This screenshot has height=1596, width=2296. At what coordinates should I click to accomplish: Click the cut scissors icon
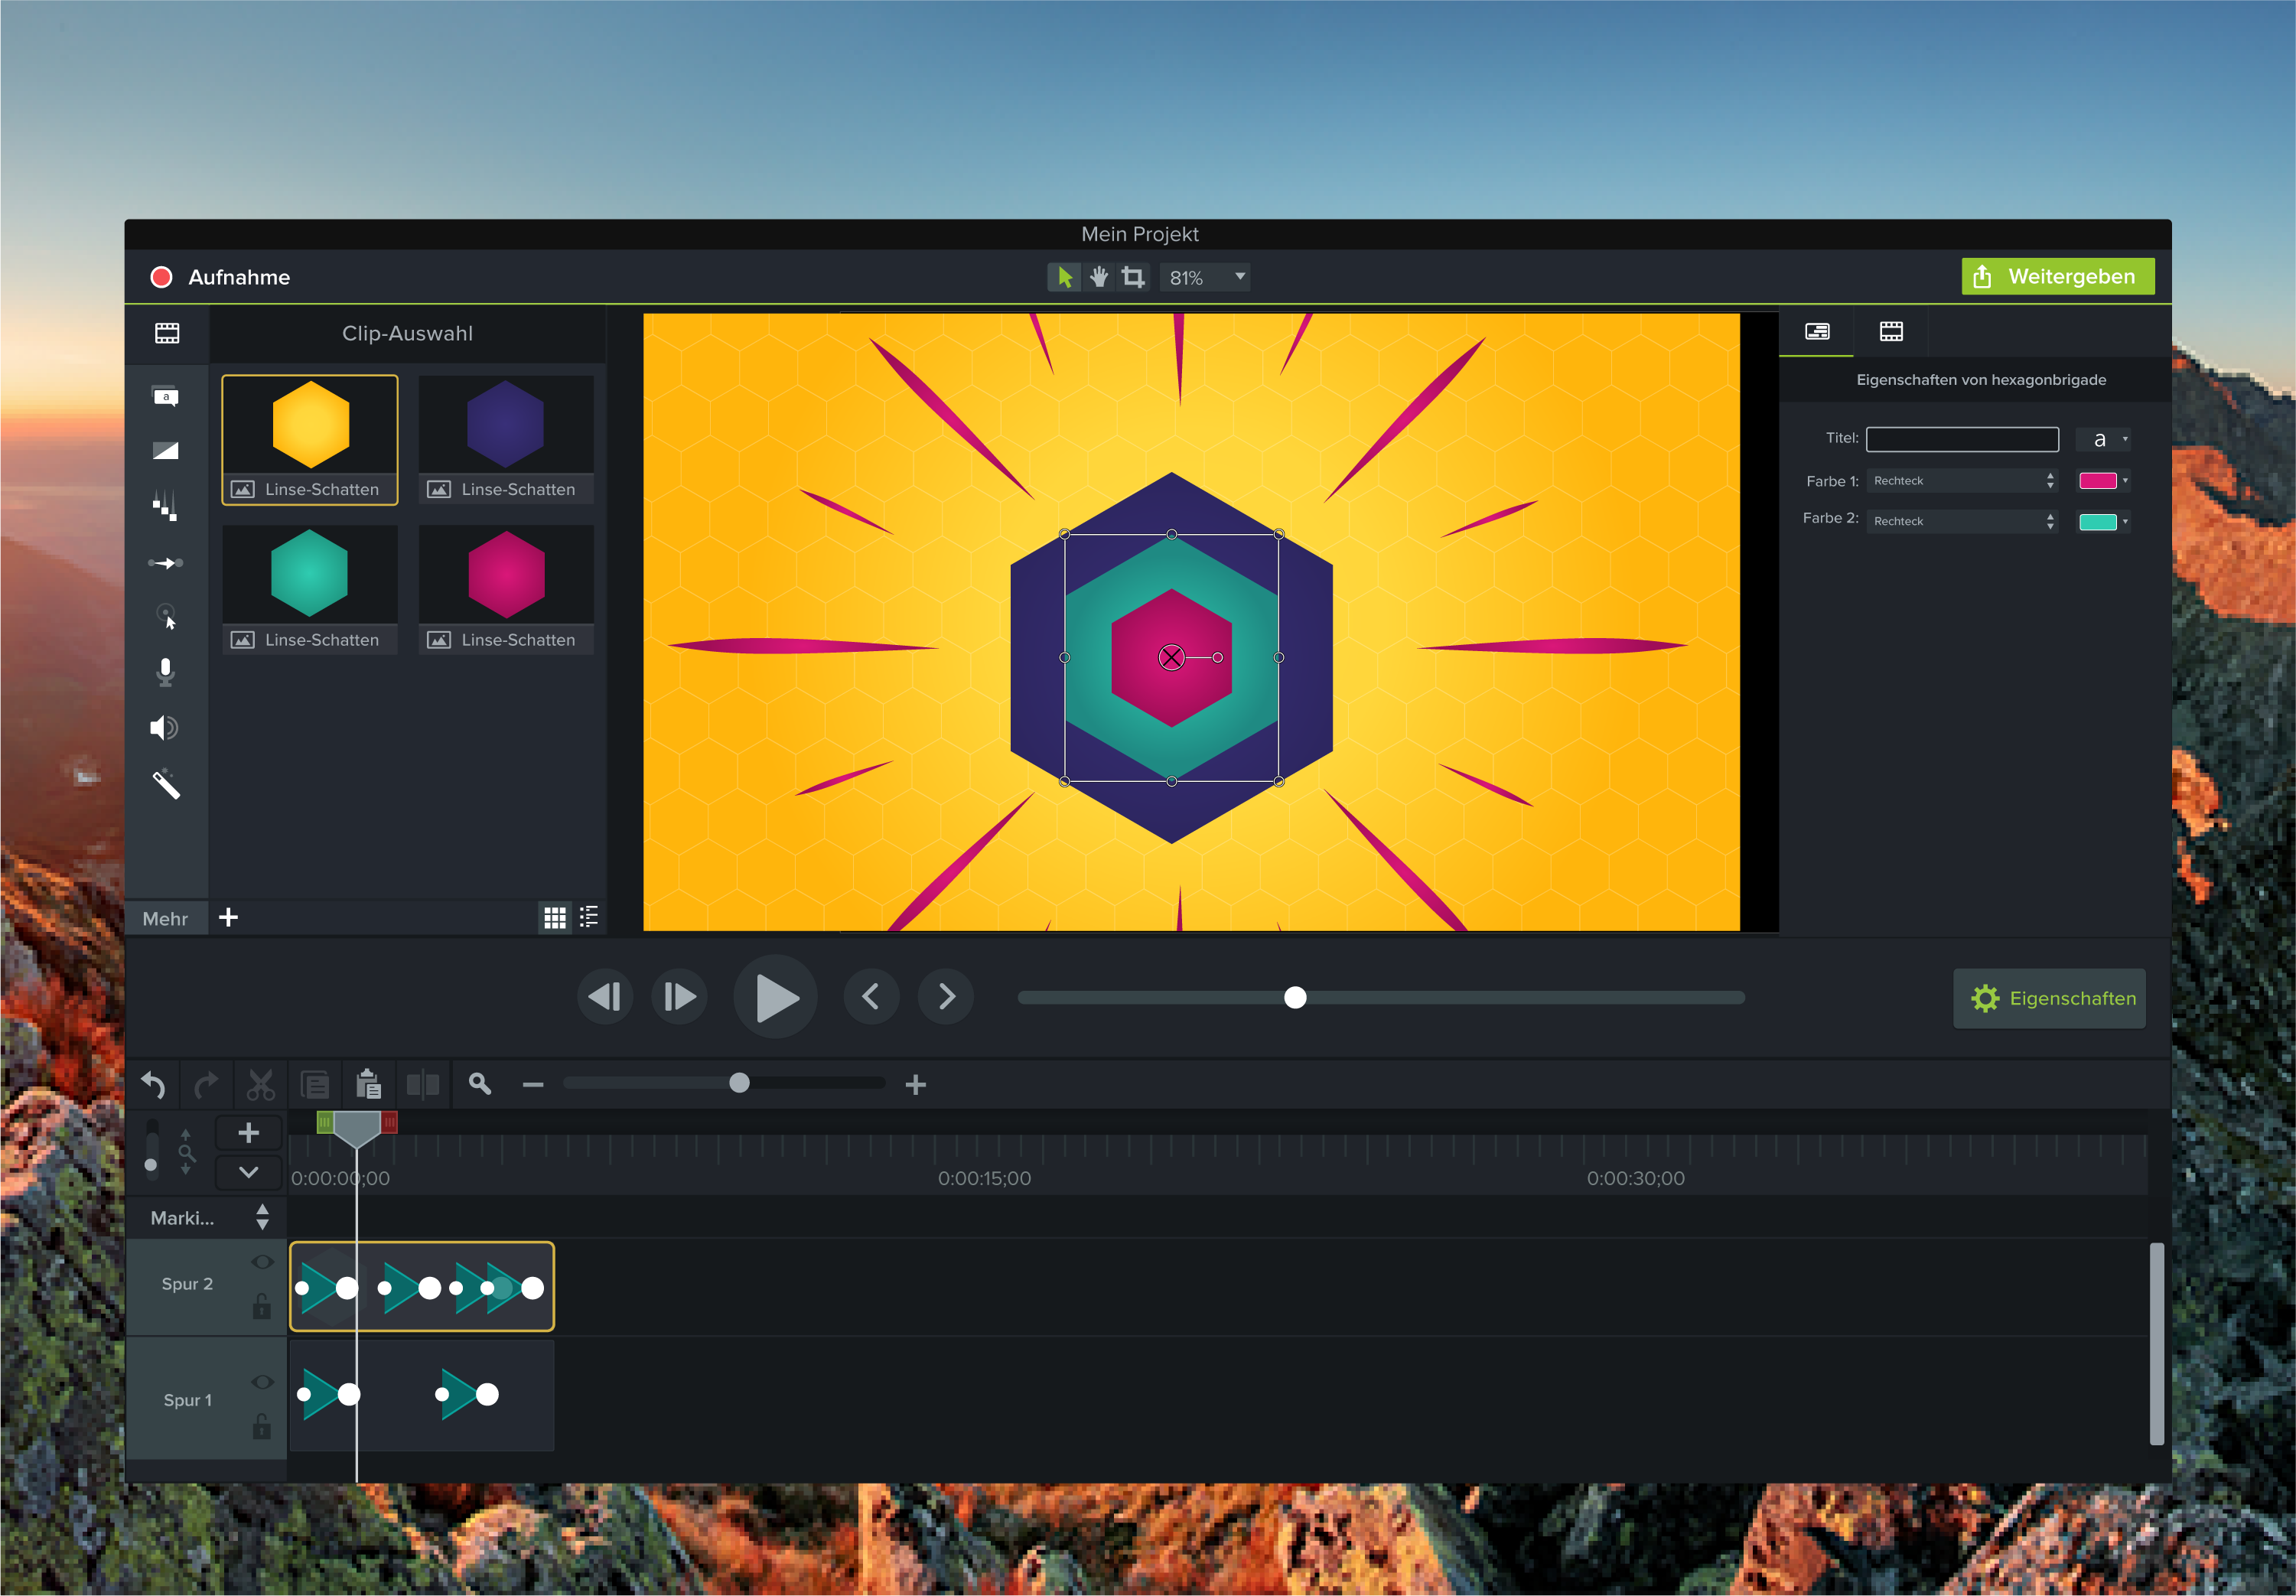tap(261, 1085)
